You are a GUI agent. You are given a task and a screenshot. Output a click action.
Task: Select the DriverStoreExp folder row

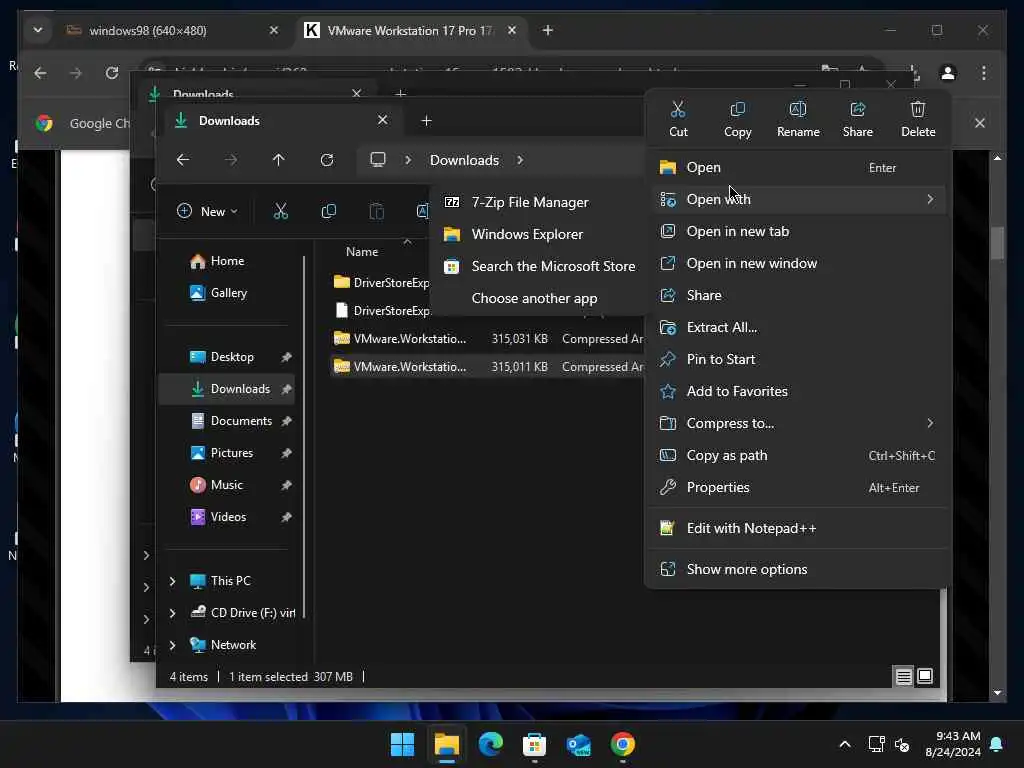point(380,283)
